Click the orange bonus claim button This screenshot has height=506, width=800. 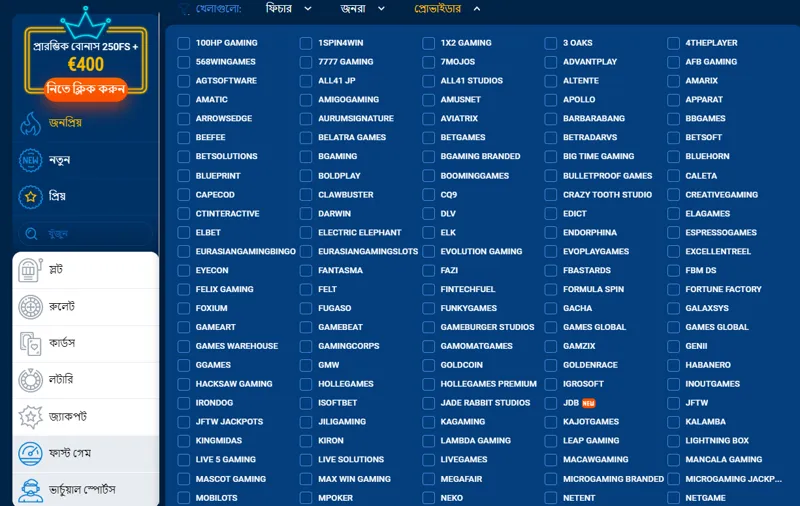[85, 89]
